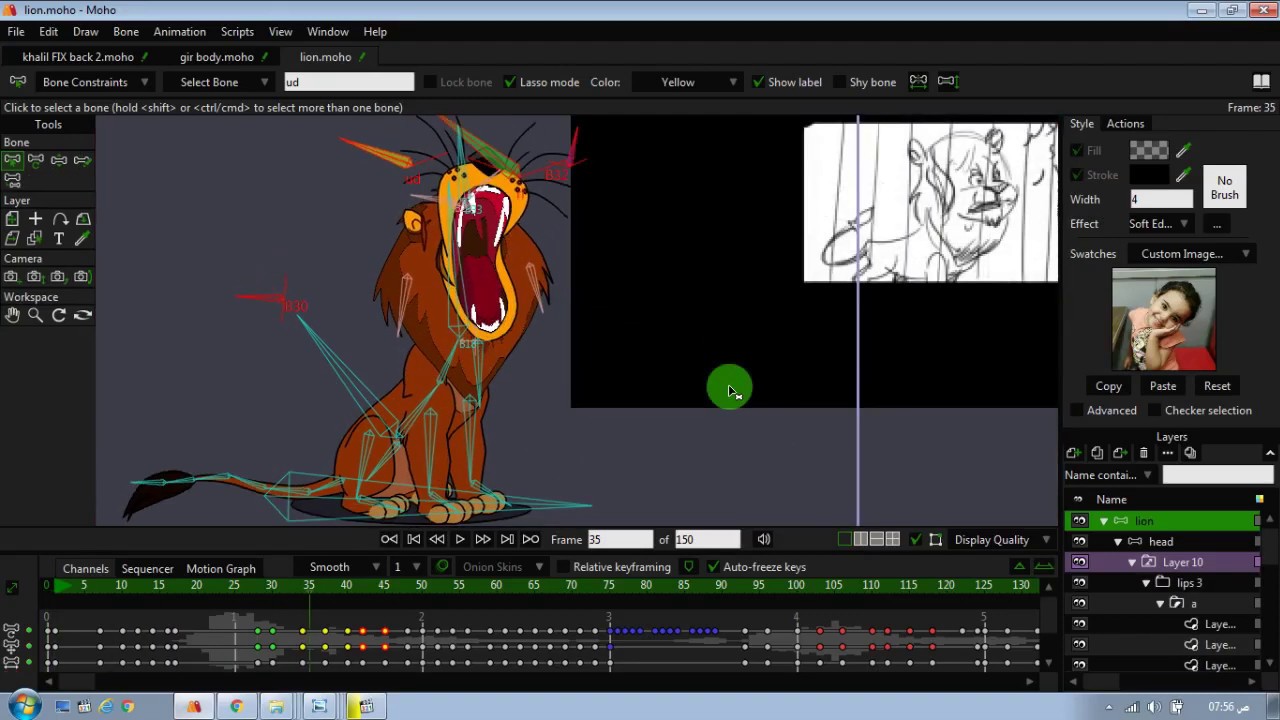Click the Delete Layer trash icon
The width and height of the screenshot is (1280, 720).
click(x=1144, y=453)
